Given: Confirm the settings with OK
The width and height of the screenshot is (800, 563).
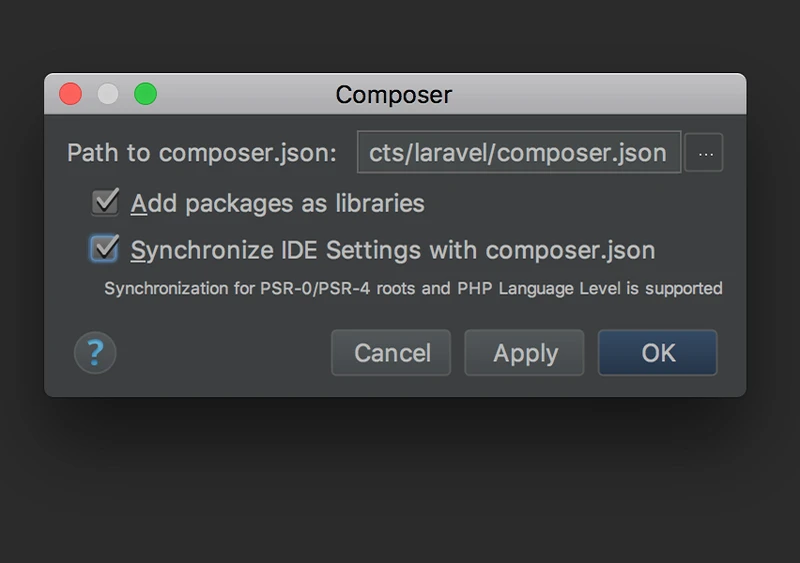Looking at the screenshot, I should tap(658, 353).
